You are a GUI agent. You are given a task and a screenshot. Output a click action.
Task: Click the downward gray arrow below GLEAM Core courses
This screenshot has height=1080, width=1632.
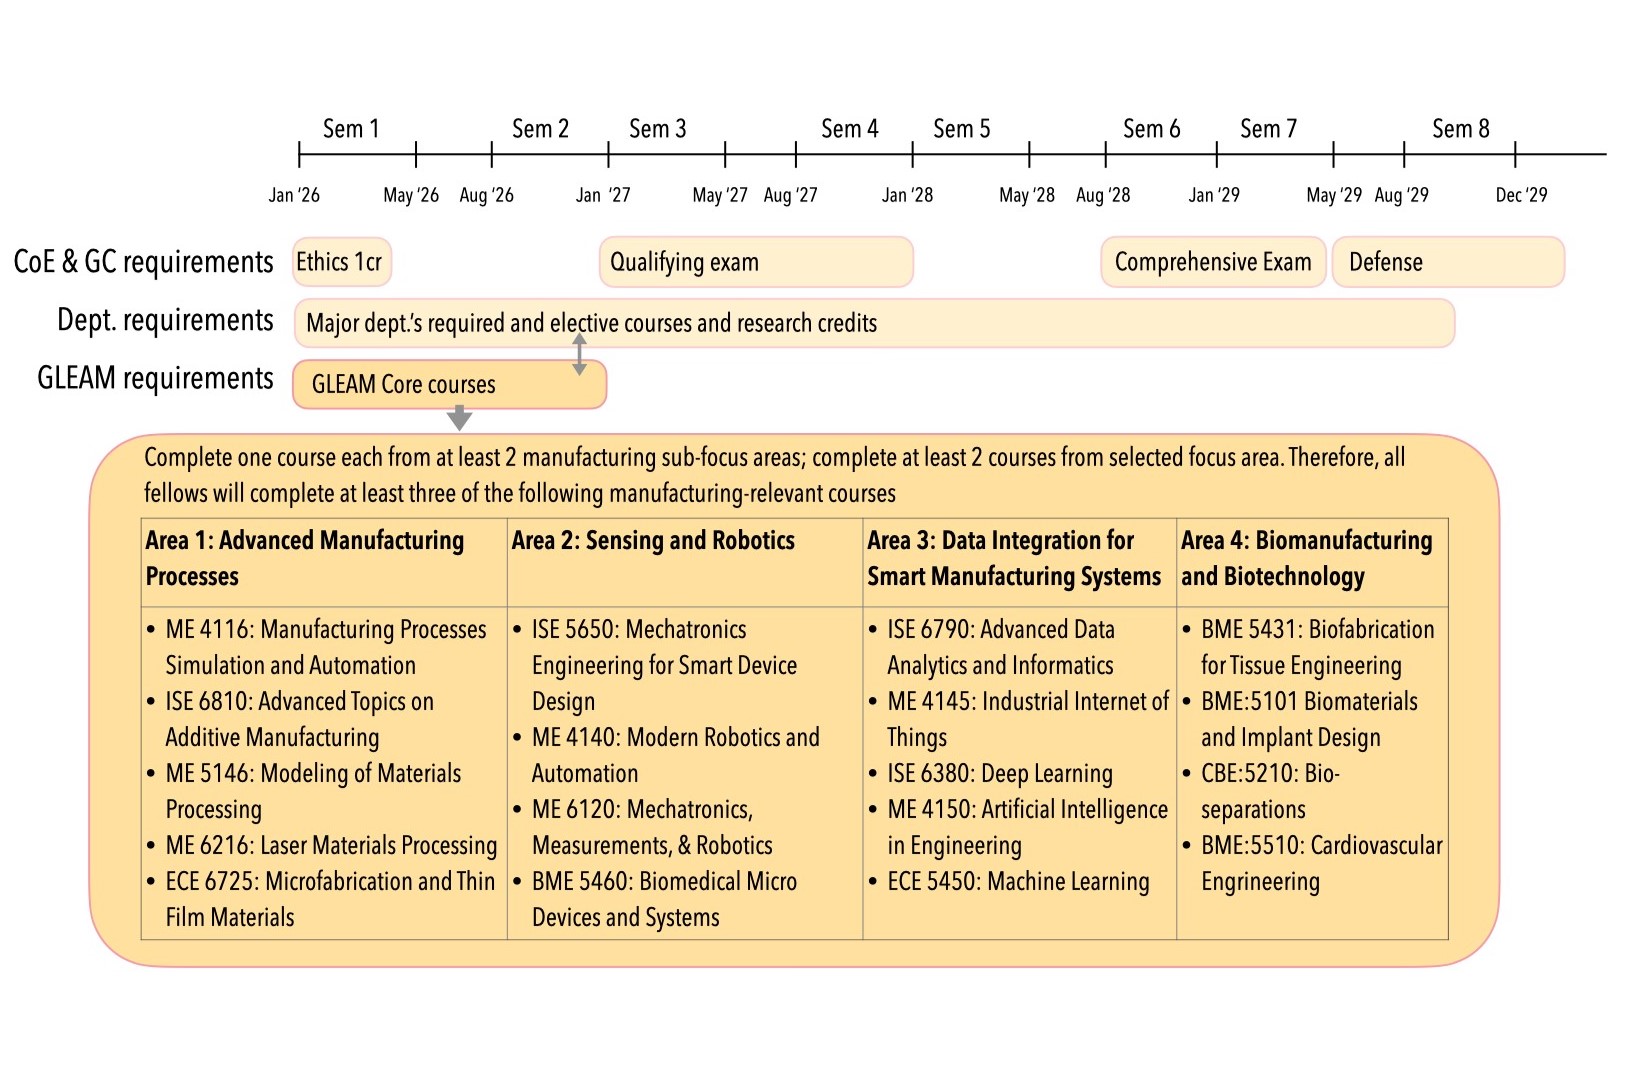tap(459, 415)
